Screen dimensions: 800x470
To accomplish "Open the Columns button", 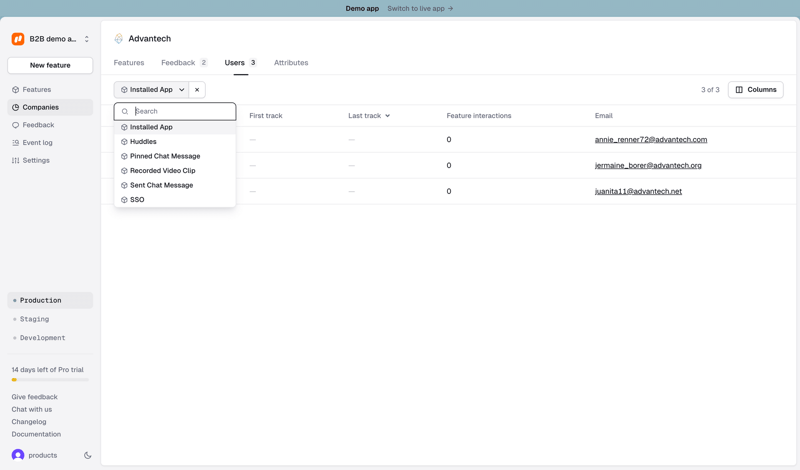I will pyautogui.click(x=756, y=90).
